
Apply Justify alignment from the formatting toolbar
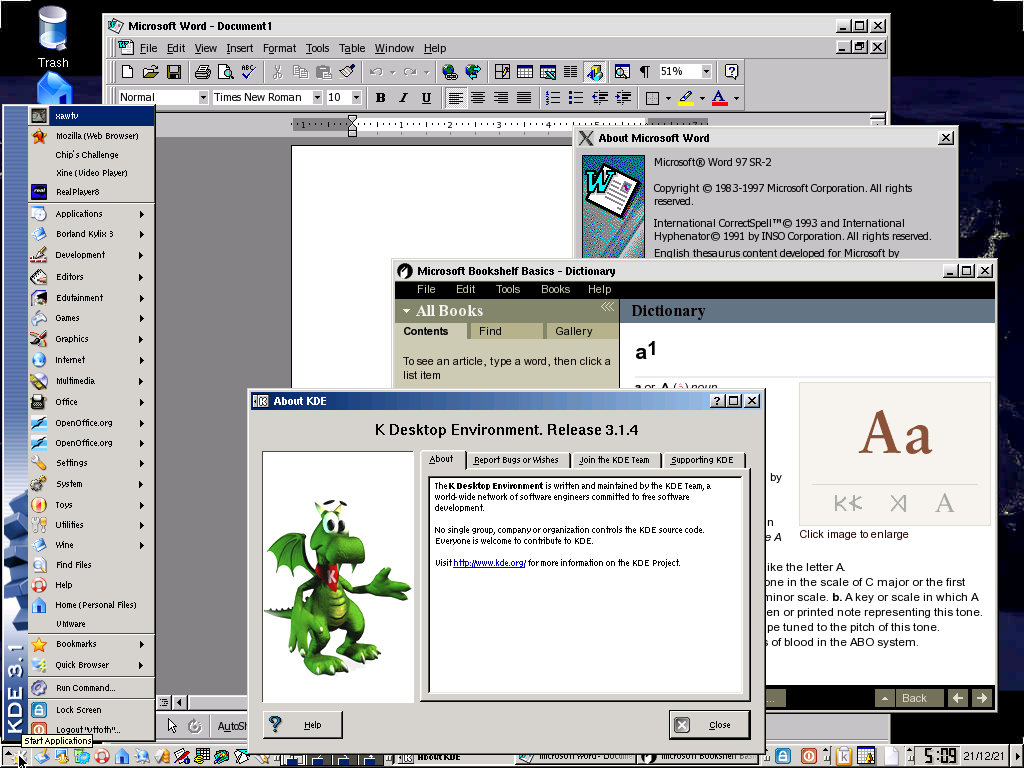point(524,98)
